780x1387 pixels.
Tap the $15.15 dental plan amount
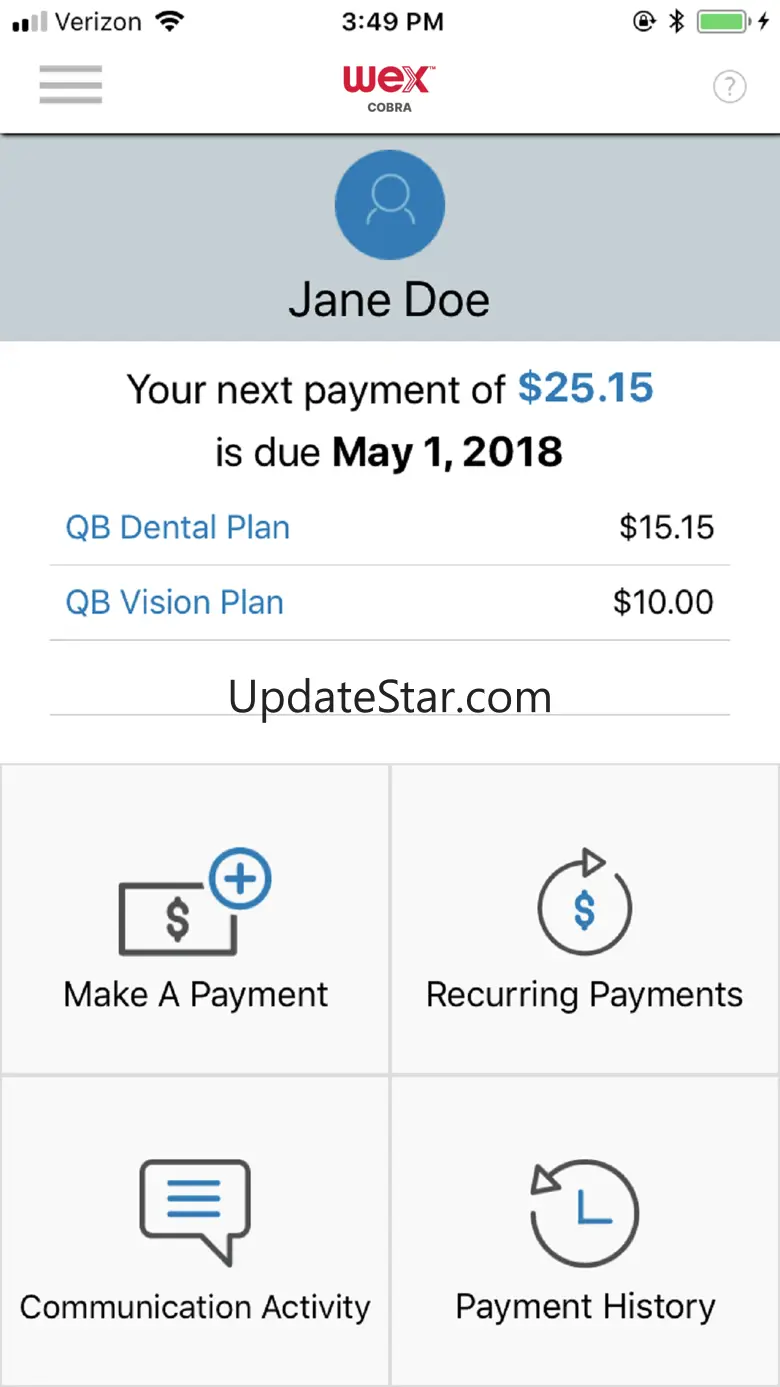(x=666, y=527)
